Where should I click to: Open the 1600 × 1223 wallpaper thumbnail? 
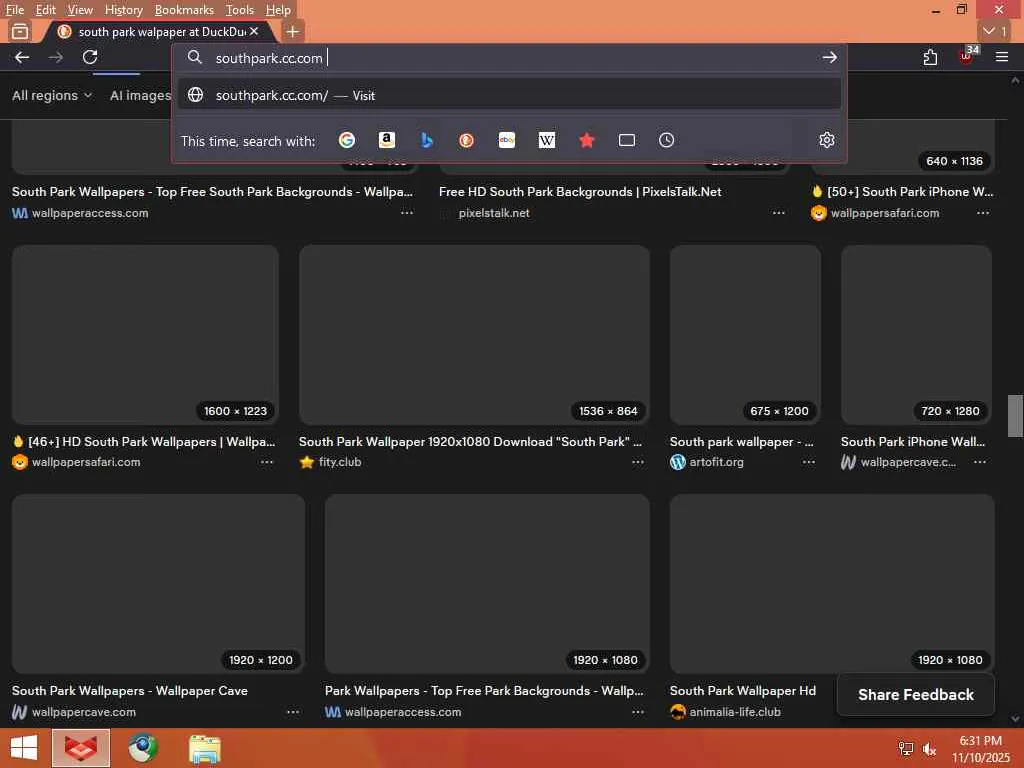pyautogui.click(x=145, y=335)
